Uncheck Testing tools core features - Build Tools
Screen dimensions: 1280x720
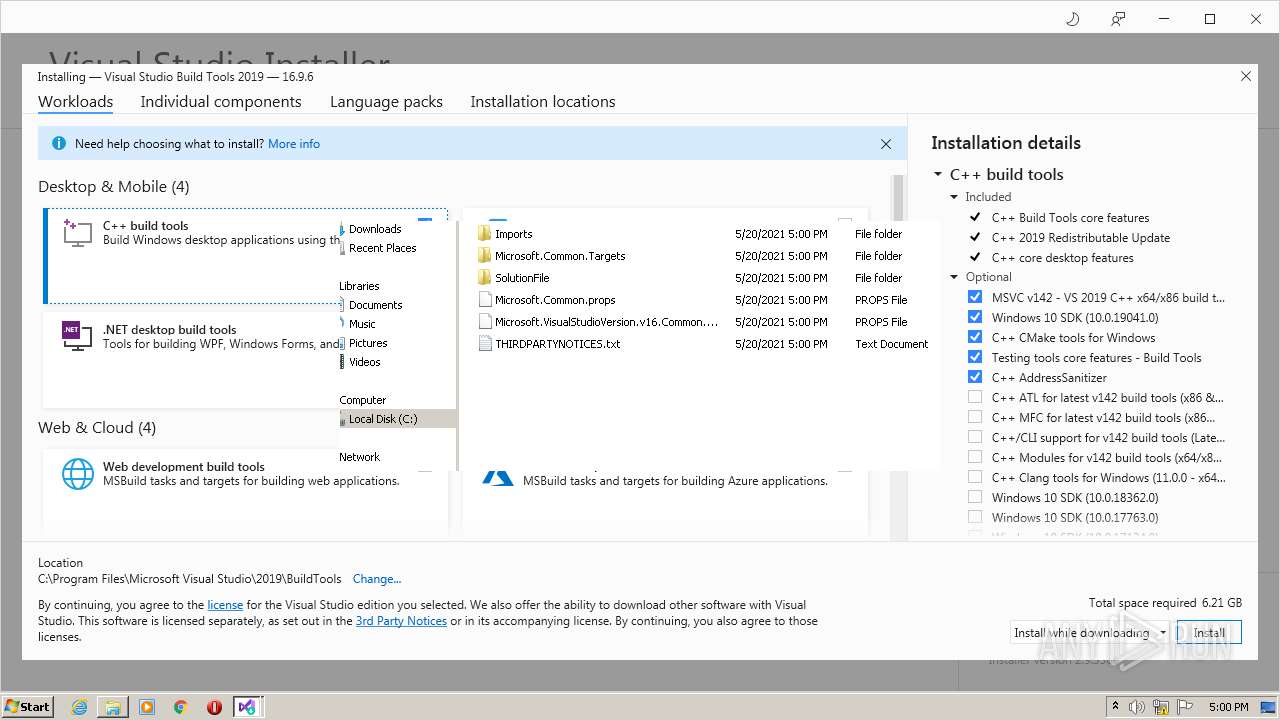click(975, 357)
